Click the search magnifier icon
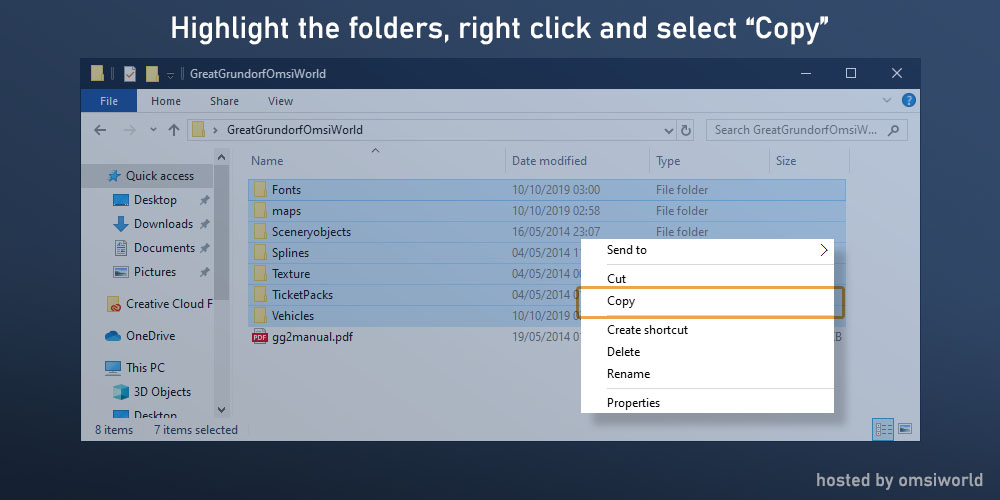Viewport: 1000px width, 500px height. point(893,130)
